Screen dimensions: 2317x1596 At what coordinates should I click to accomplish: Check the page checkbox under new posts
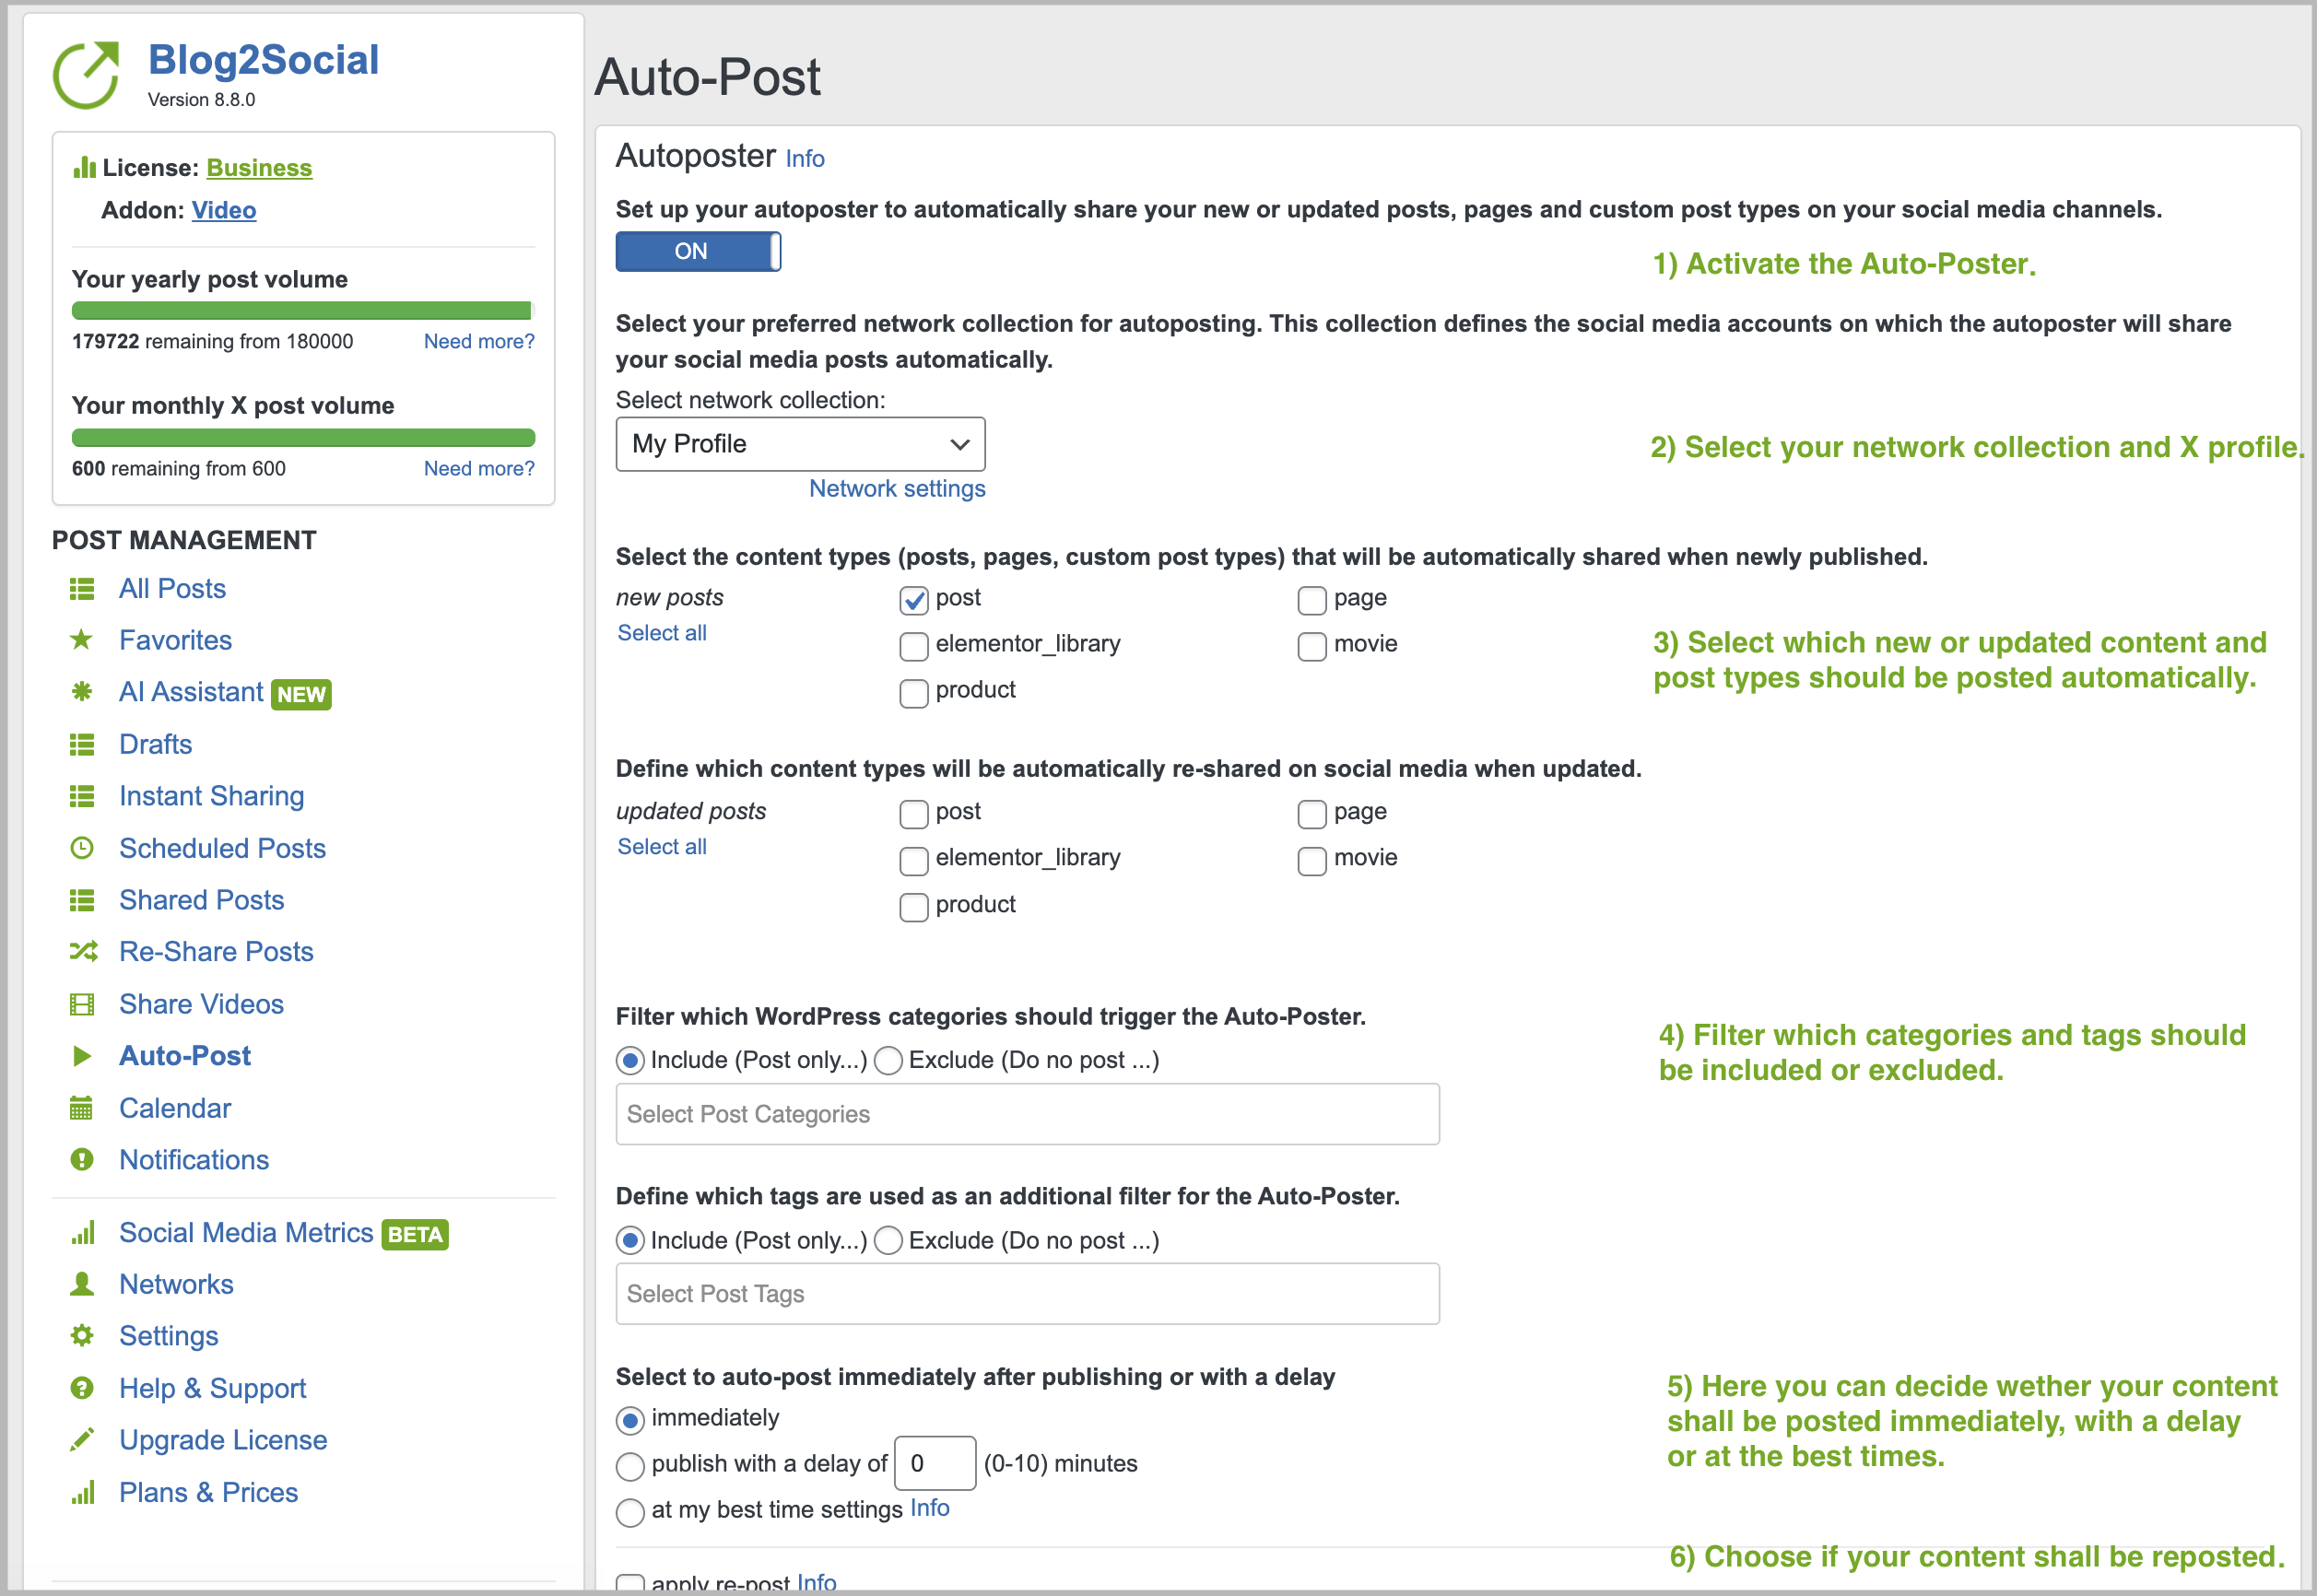[1312, 600]
